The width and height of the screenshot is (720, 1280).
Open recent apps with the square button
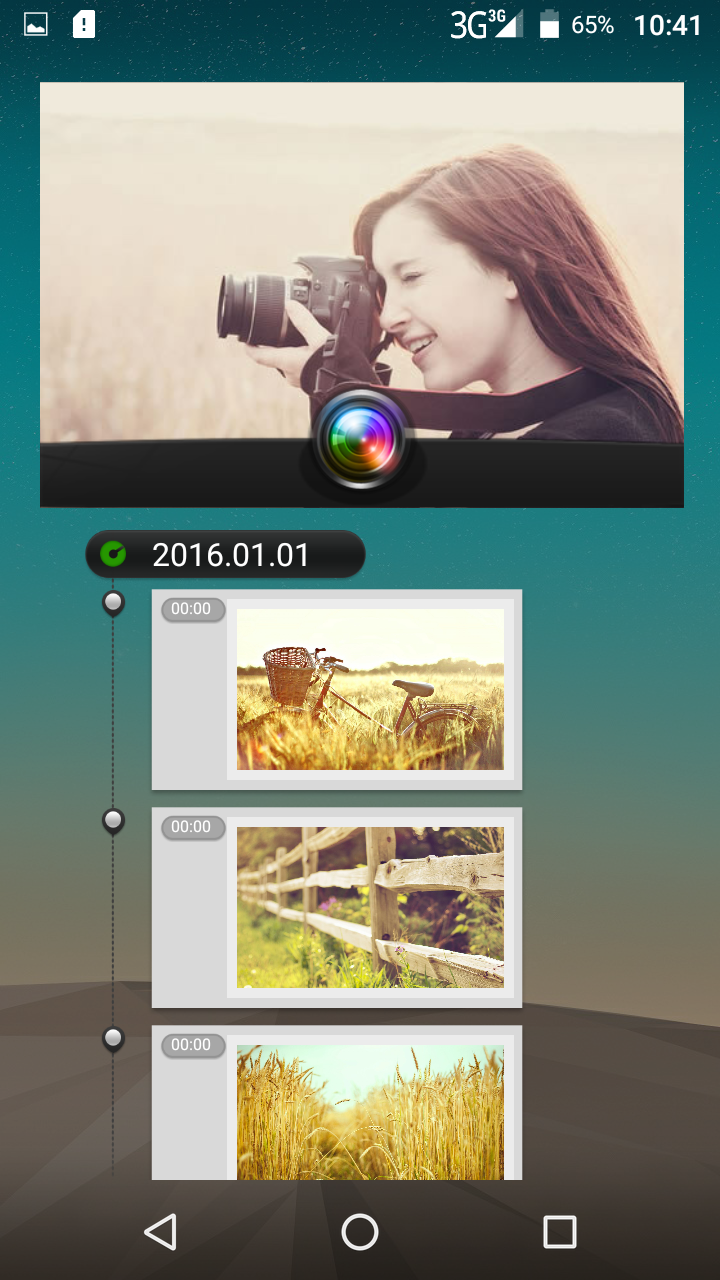coord(559,1232)
